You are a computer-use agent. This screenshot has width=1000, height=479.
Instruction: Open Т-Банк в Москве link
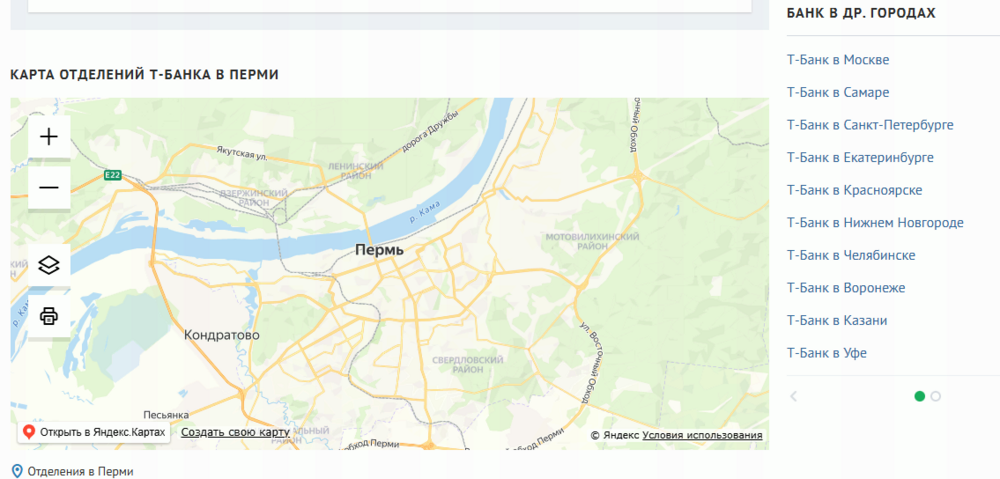[x=838, y=60]
